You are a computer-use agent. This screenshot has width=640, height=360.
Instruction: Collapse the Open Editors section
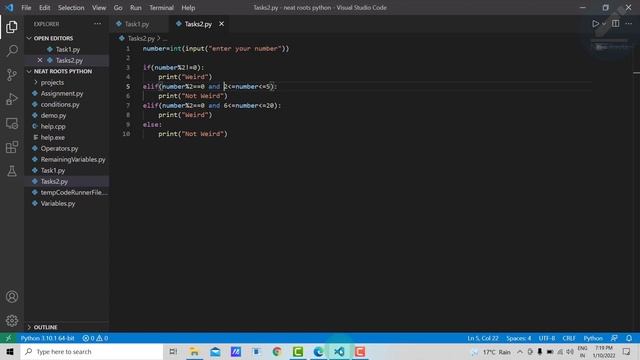[x=29, y=38]
